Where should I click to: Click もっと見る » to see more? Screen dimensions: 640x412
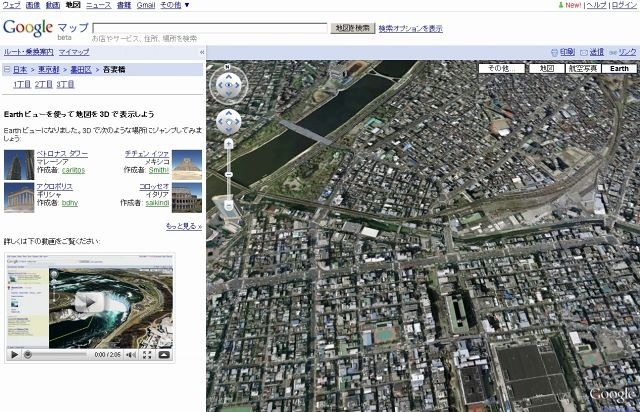184,226
